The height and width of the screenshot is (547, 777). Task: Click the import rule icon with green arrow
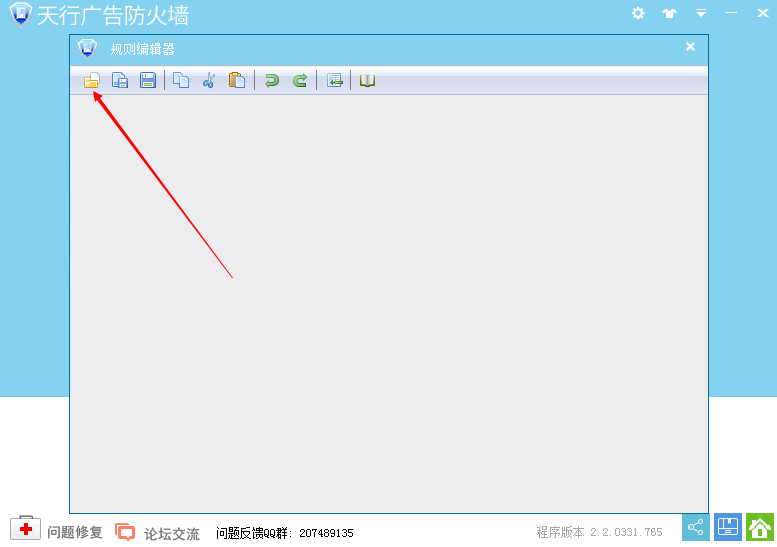[x=334, y=80]
